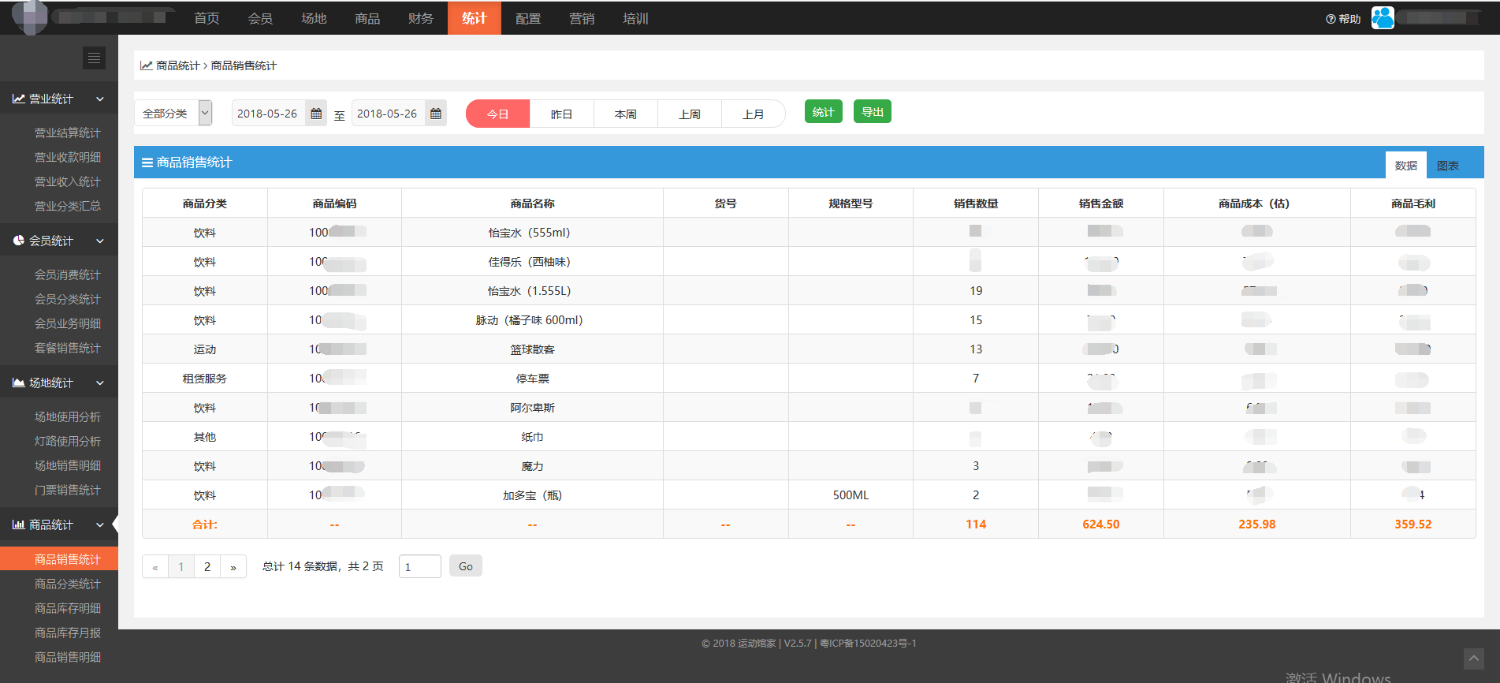This screenshot has width=1500, height=683.
Task: Open 营业收入统计 in the sidebar
Action: 67,182
